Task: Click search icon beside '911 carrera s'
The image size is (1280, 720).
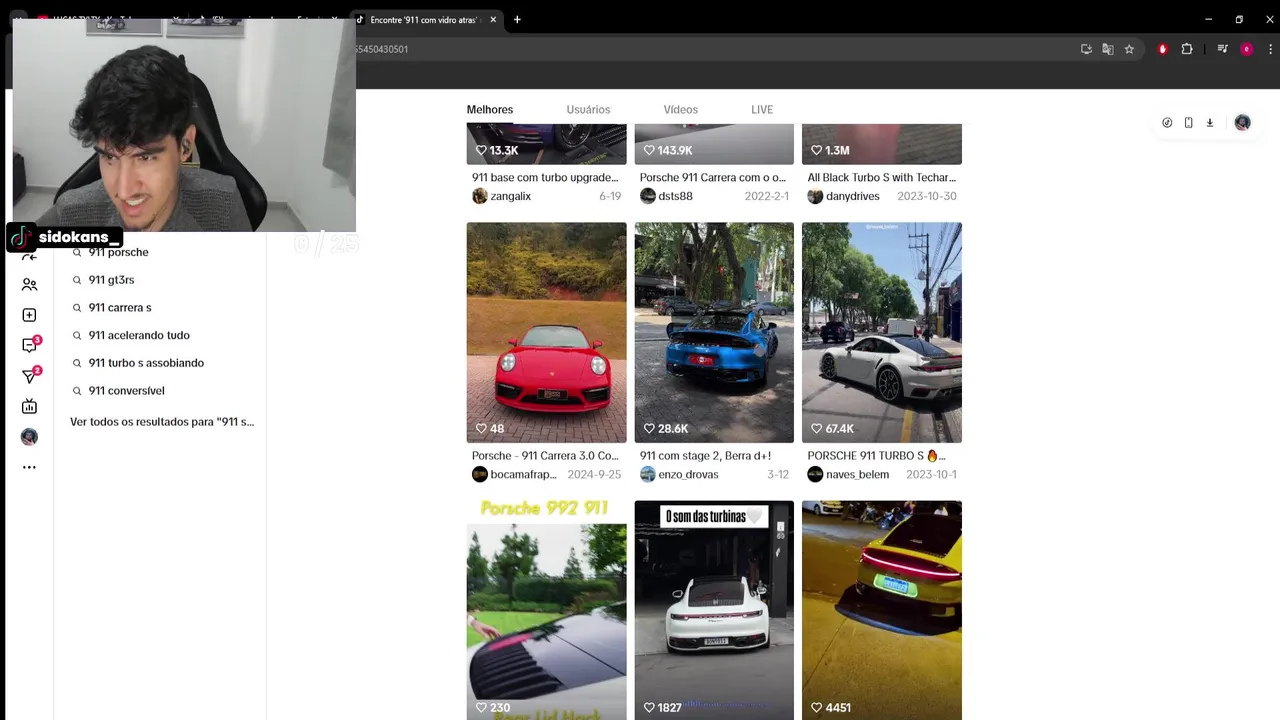Action: point(77,308)
